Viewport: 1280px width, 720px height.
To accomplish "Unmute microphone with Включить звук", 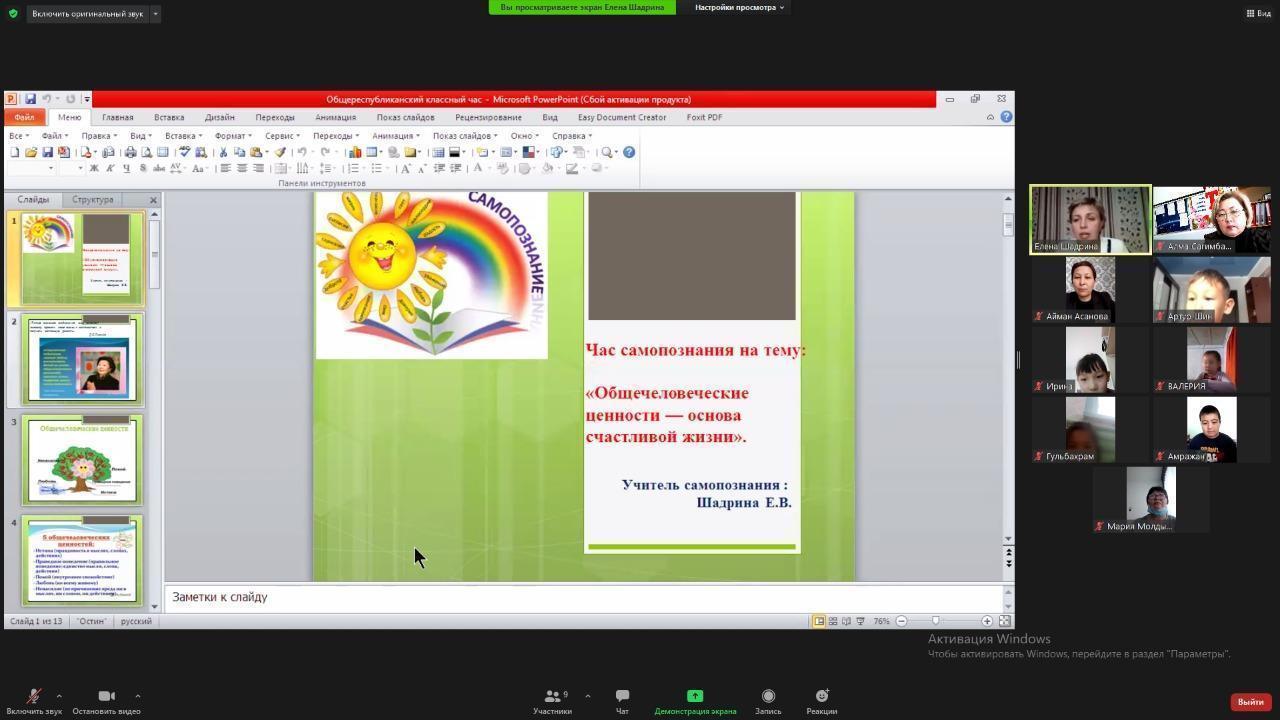I will (x=33, y=697).
